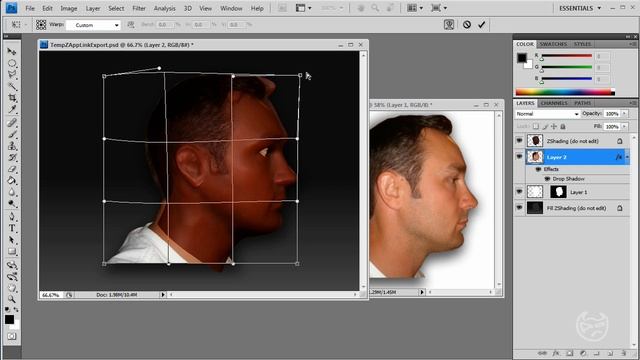Open the Arrange Documents dropdown
Screen dimensions: 640x360
pyautogui.click(x=415, y=8)
